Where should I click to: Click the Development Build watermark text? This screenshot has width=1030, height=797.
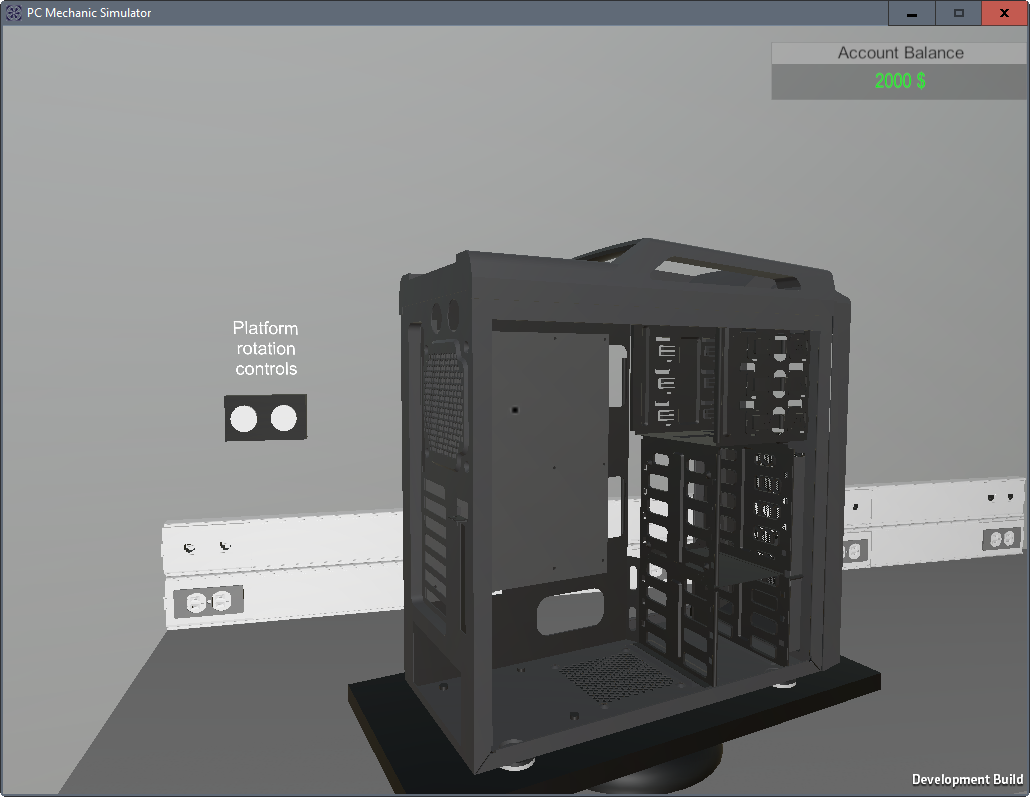point(967,780)
